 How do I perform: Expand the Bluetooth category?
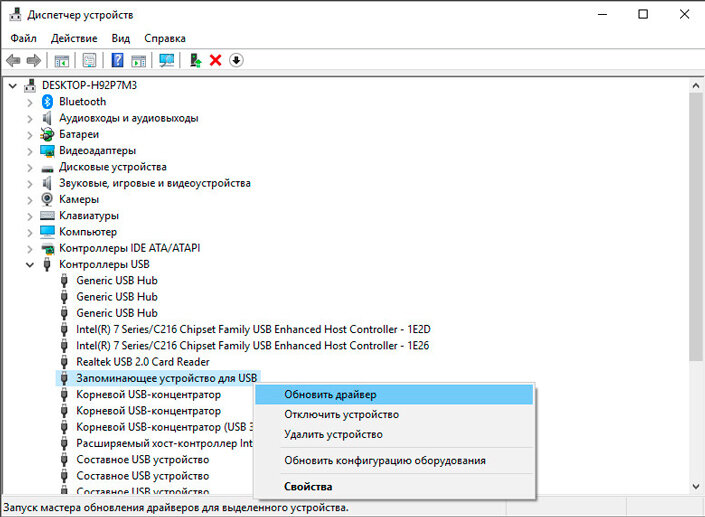click(x=30, y=103)
